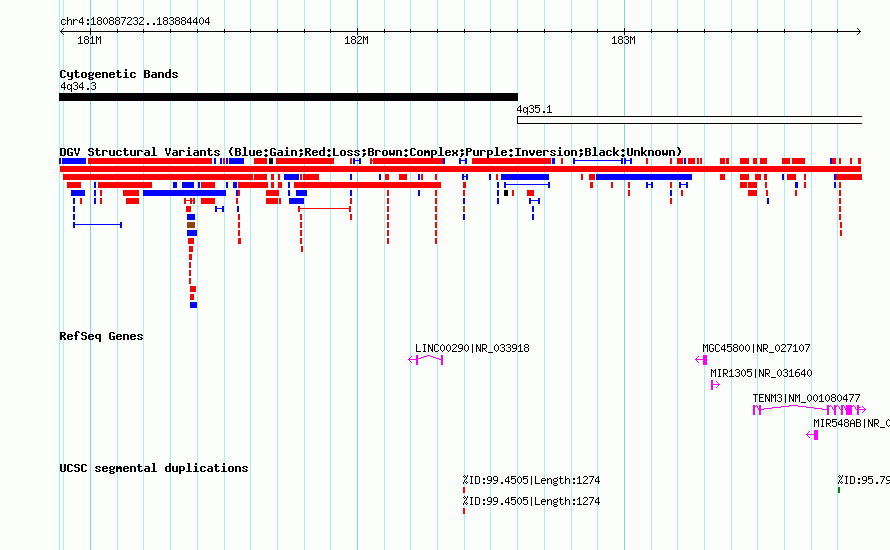Click the chr4:180887232..183884404 coordinates label

point(135,21)
